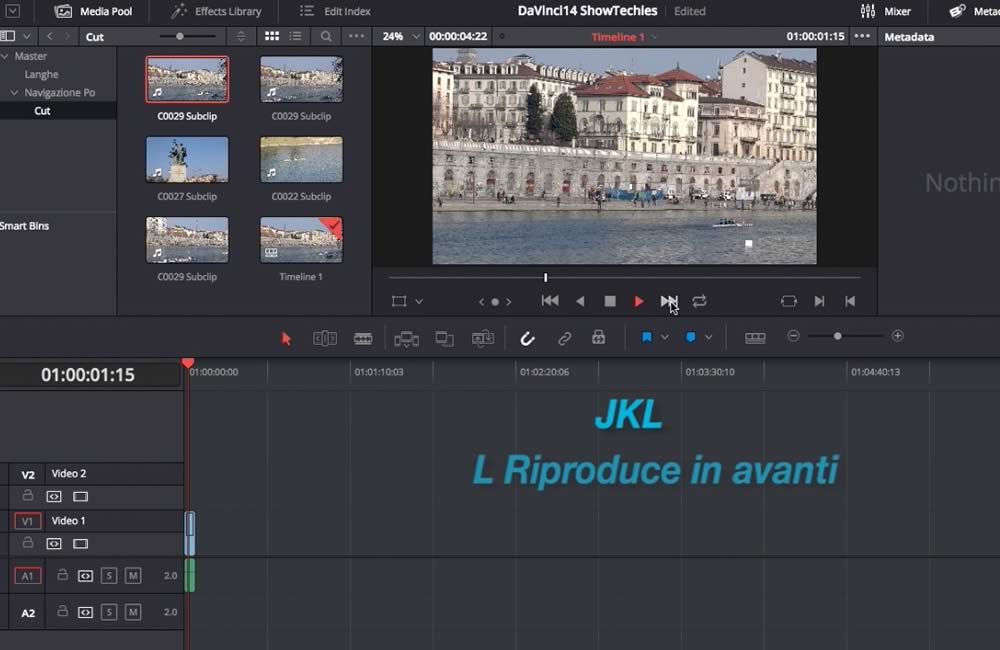The image size is (1000, 650).
Task: Click the Insert Clip icon
Action: point(406,339)
